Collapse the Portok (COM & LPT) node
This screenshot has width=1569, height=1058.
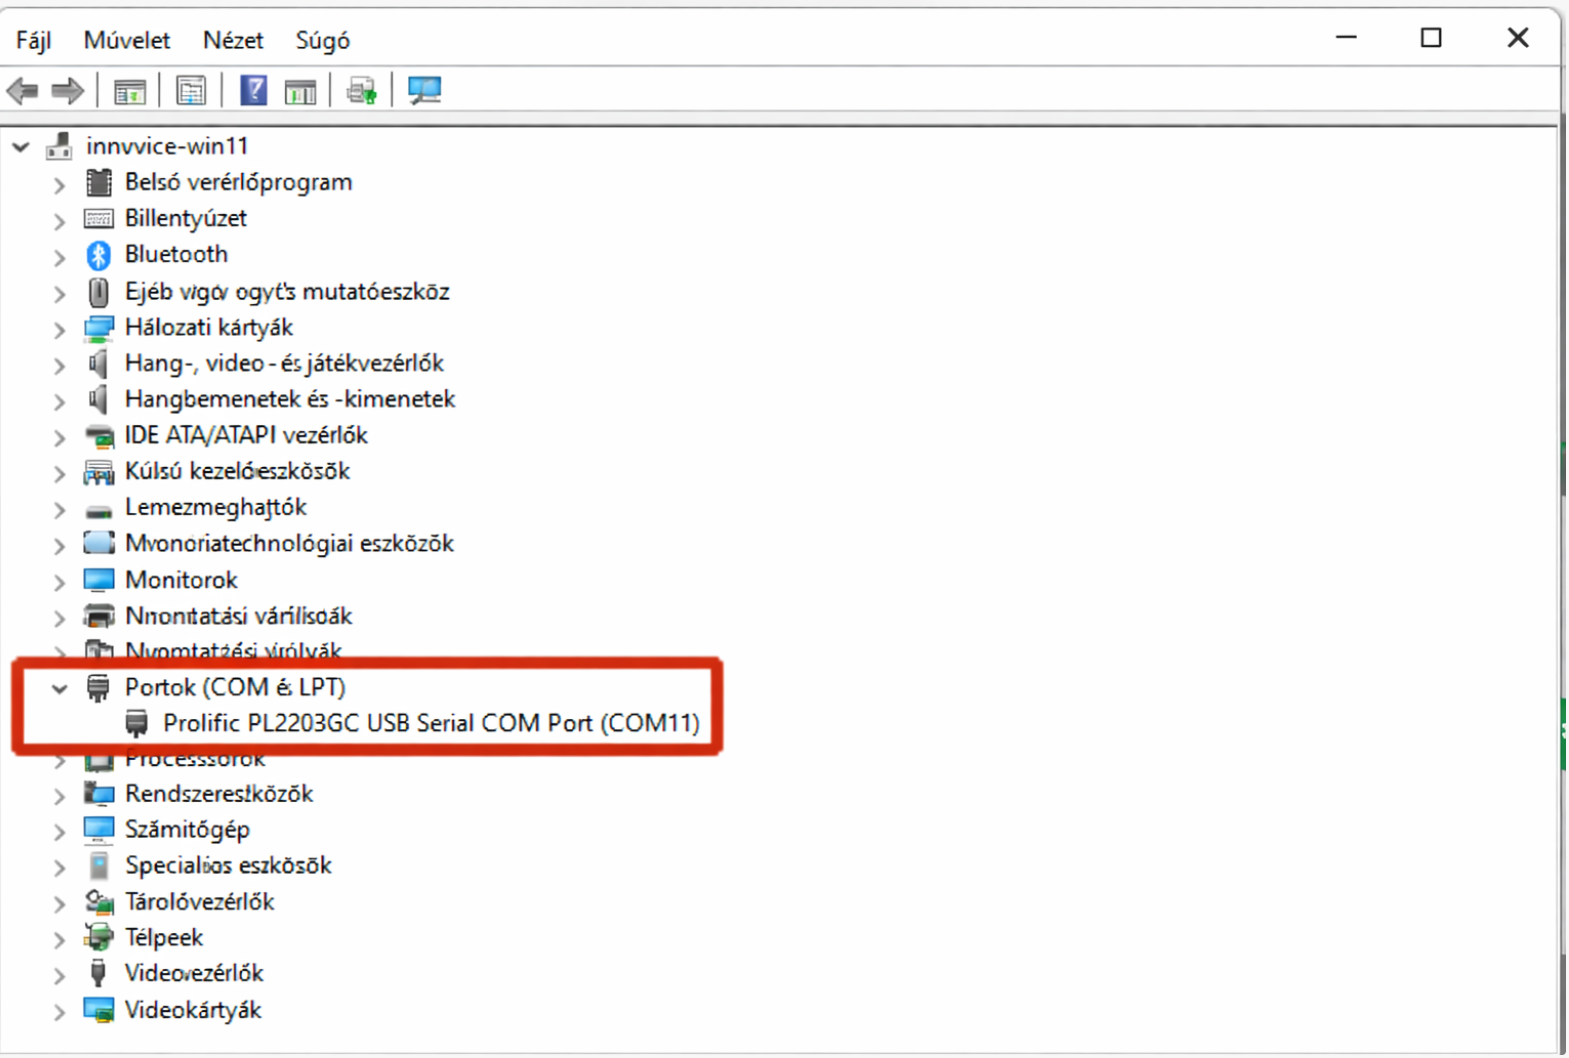pyautogui.click(x=60, y=688)
